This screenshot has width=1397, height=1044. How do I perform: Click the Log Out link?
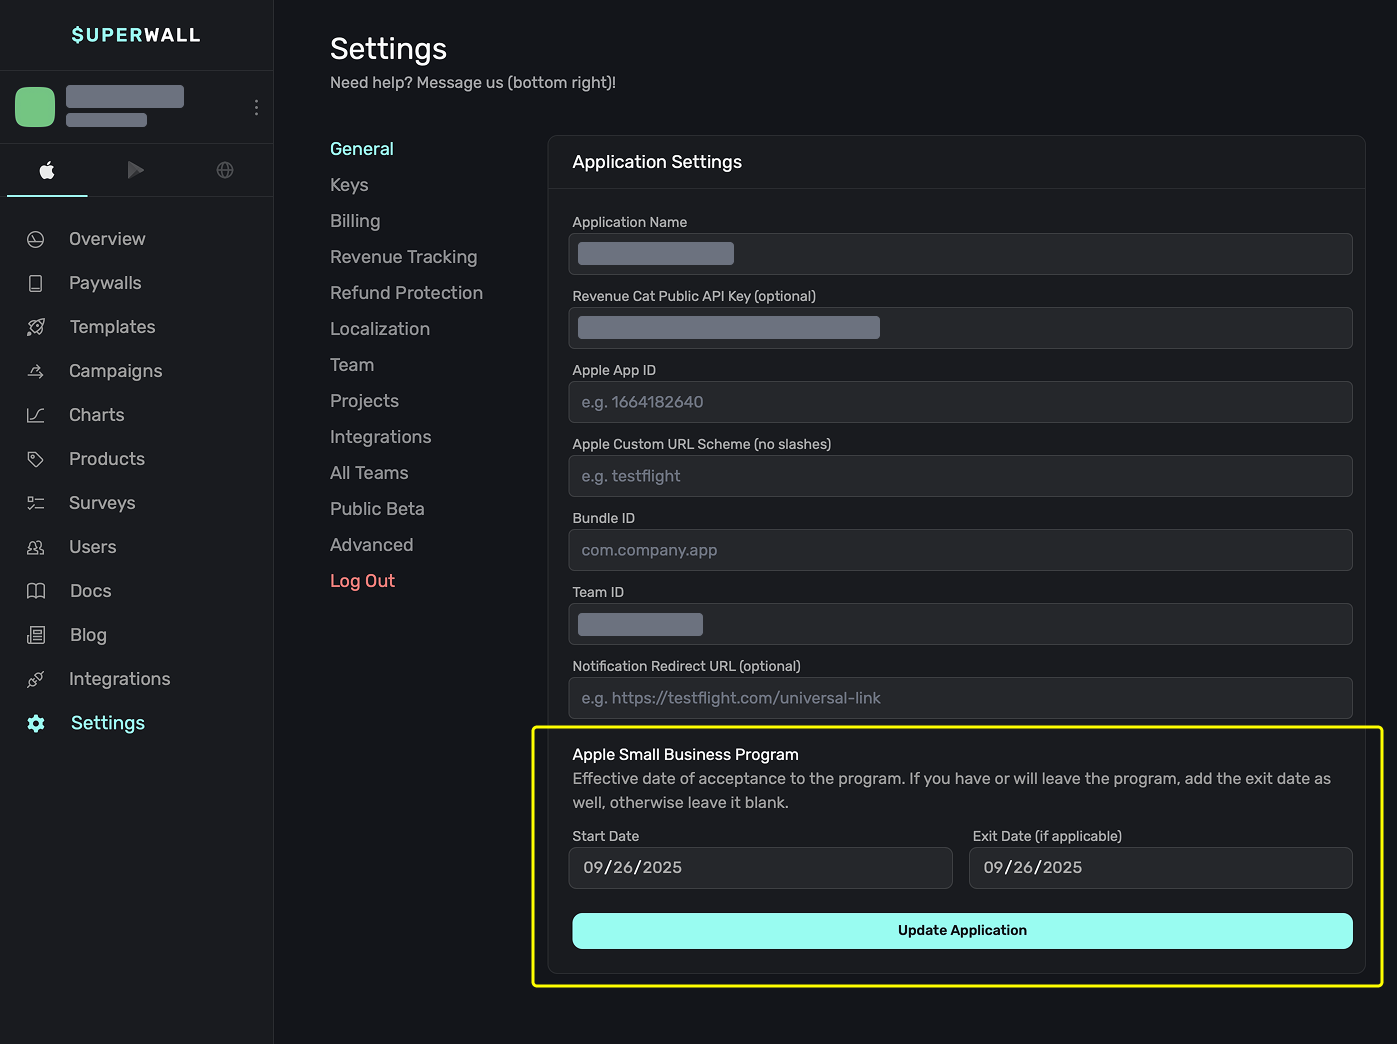coord(362,581)
